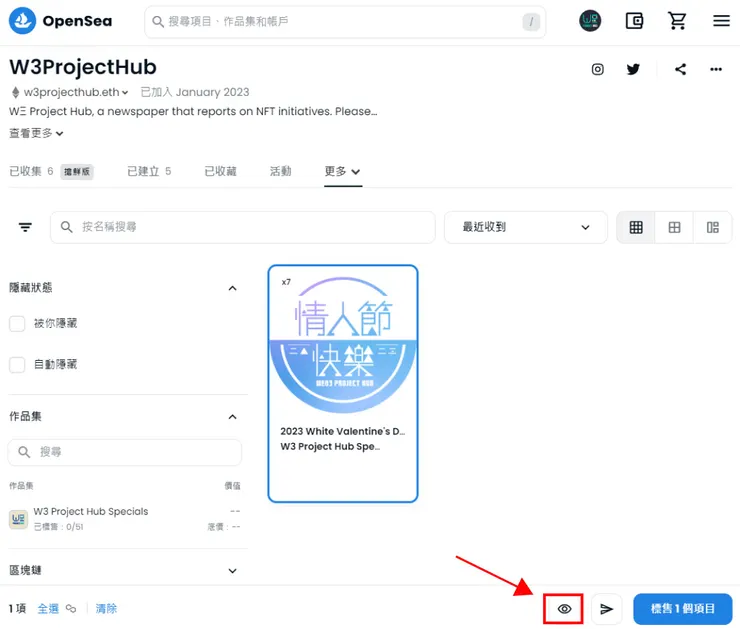Check the 被你隱藏 checkbox

coord(17,324)
